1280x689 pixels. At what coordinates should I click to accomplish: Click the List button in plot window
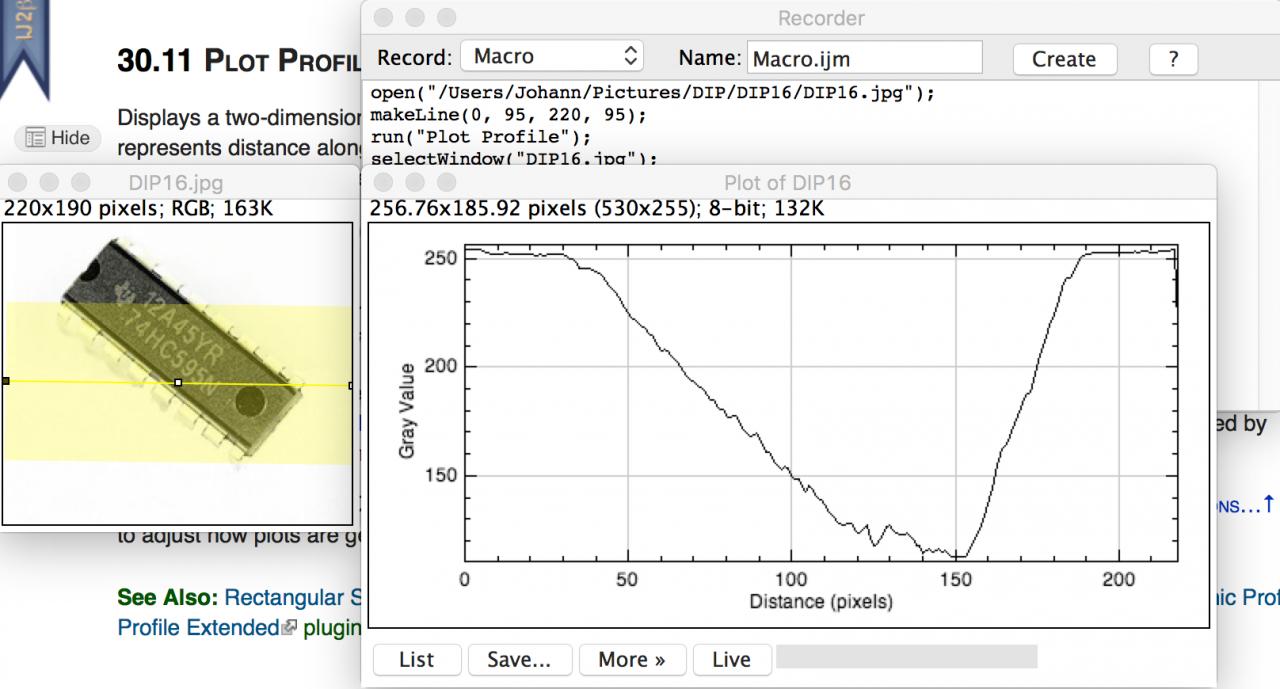416,660
